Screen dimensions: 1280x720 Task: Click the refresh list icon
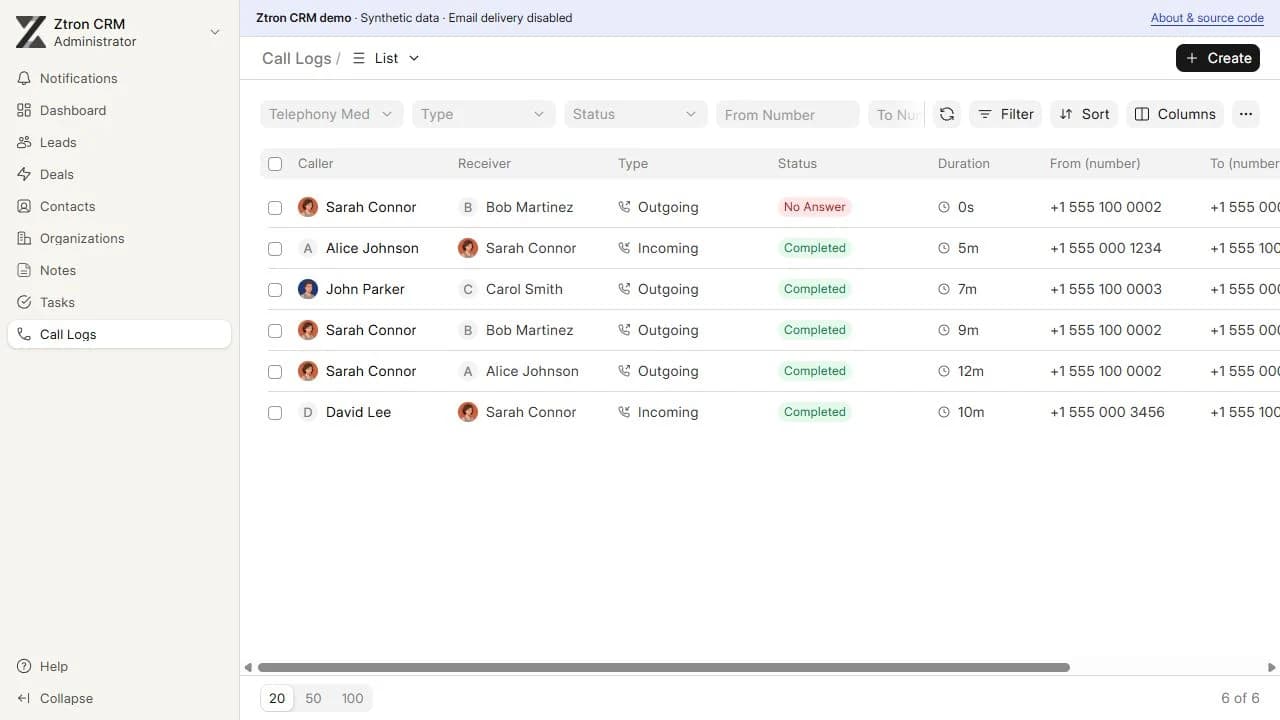[947, 114]
